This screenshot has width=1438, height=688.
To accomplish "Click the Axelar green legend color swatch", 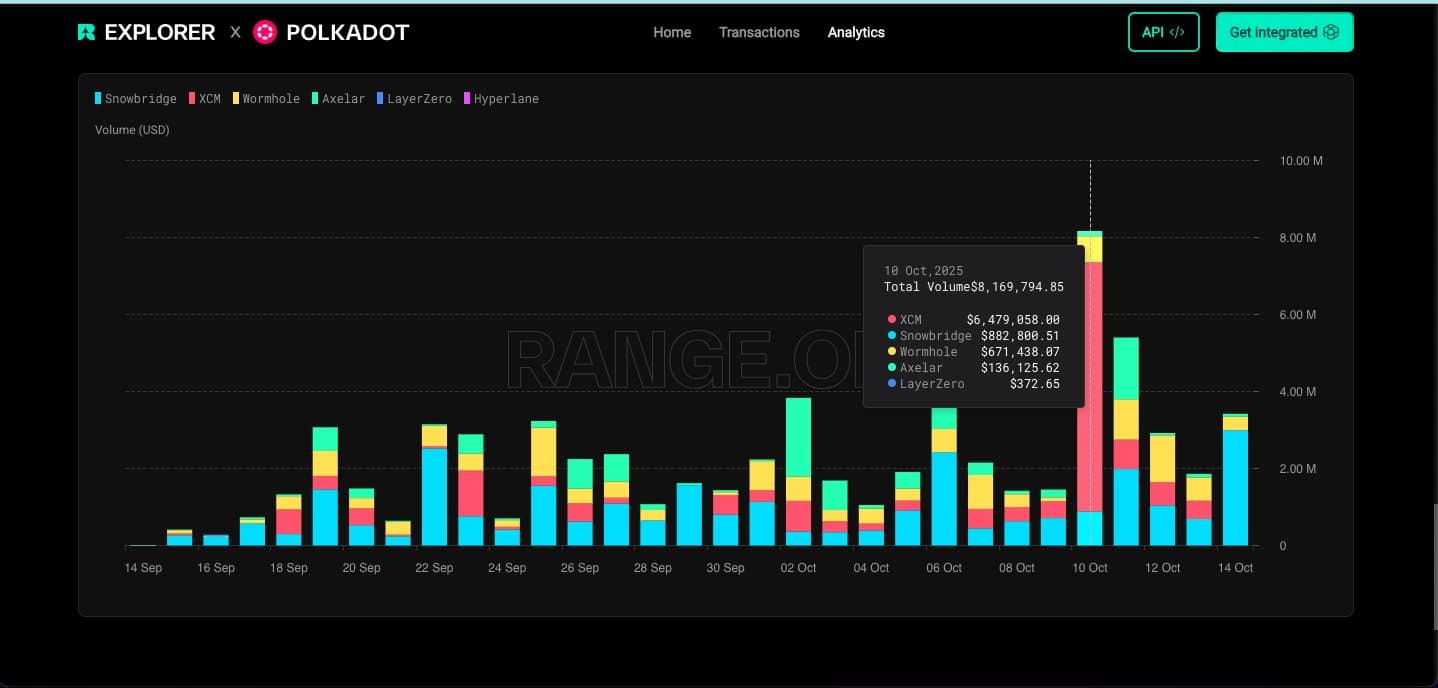I will pos(313,98).
